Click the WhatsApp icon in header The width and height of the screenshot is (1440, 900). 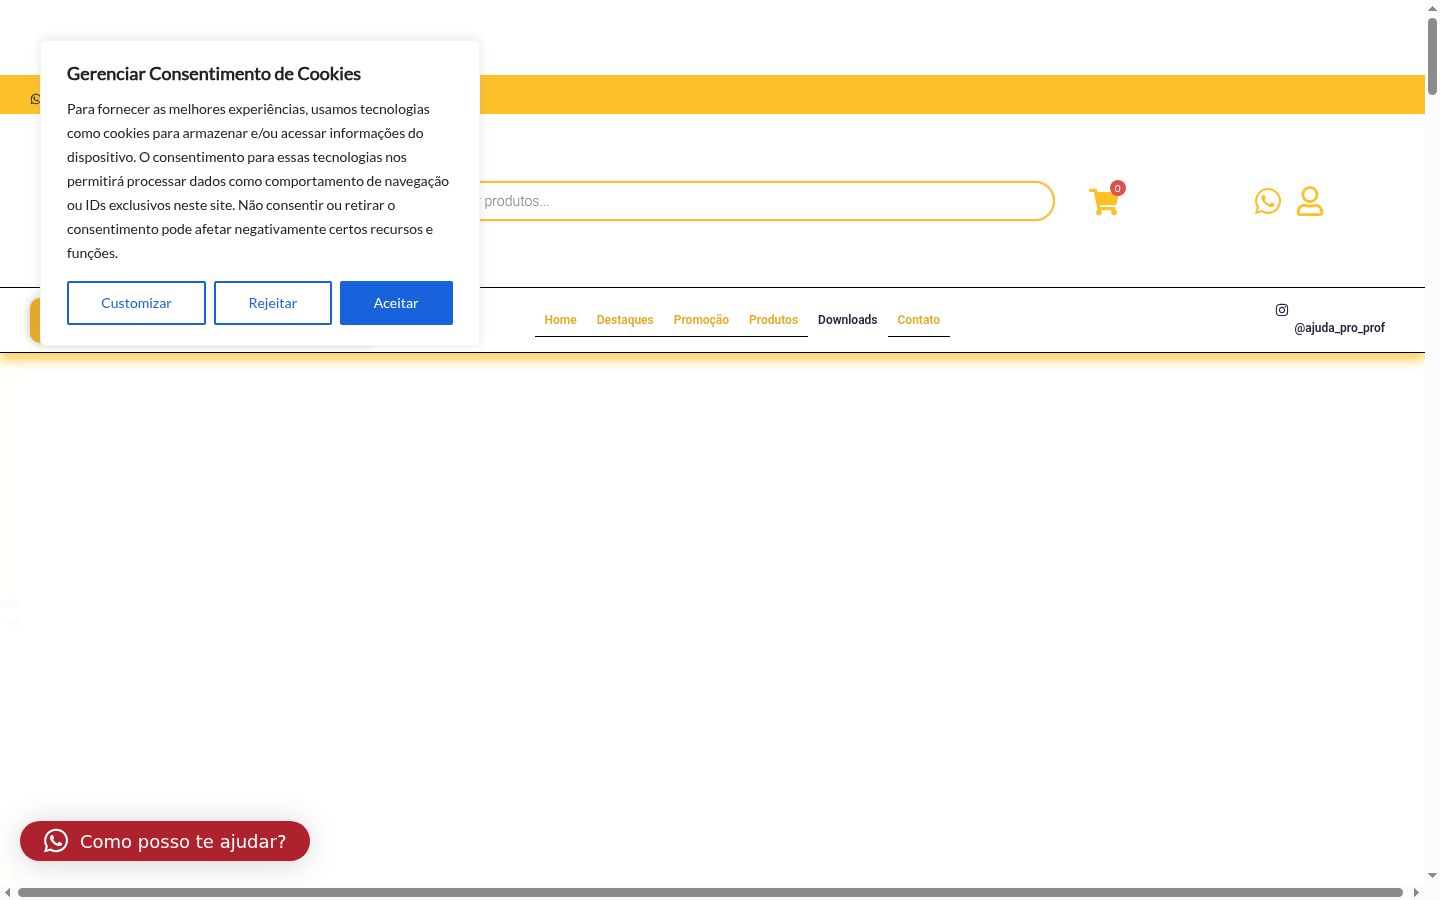(x=1267, y=201)
